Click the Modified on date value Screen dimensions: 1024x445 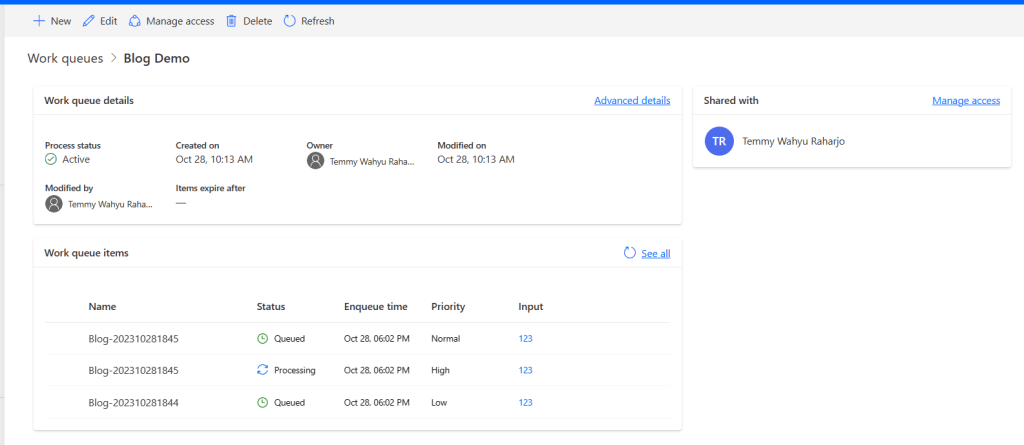click(476, 159)
